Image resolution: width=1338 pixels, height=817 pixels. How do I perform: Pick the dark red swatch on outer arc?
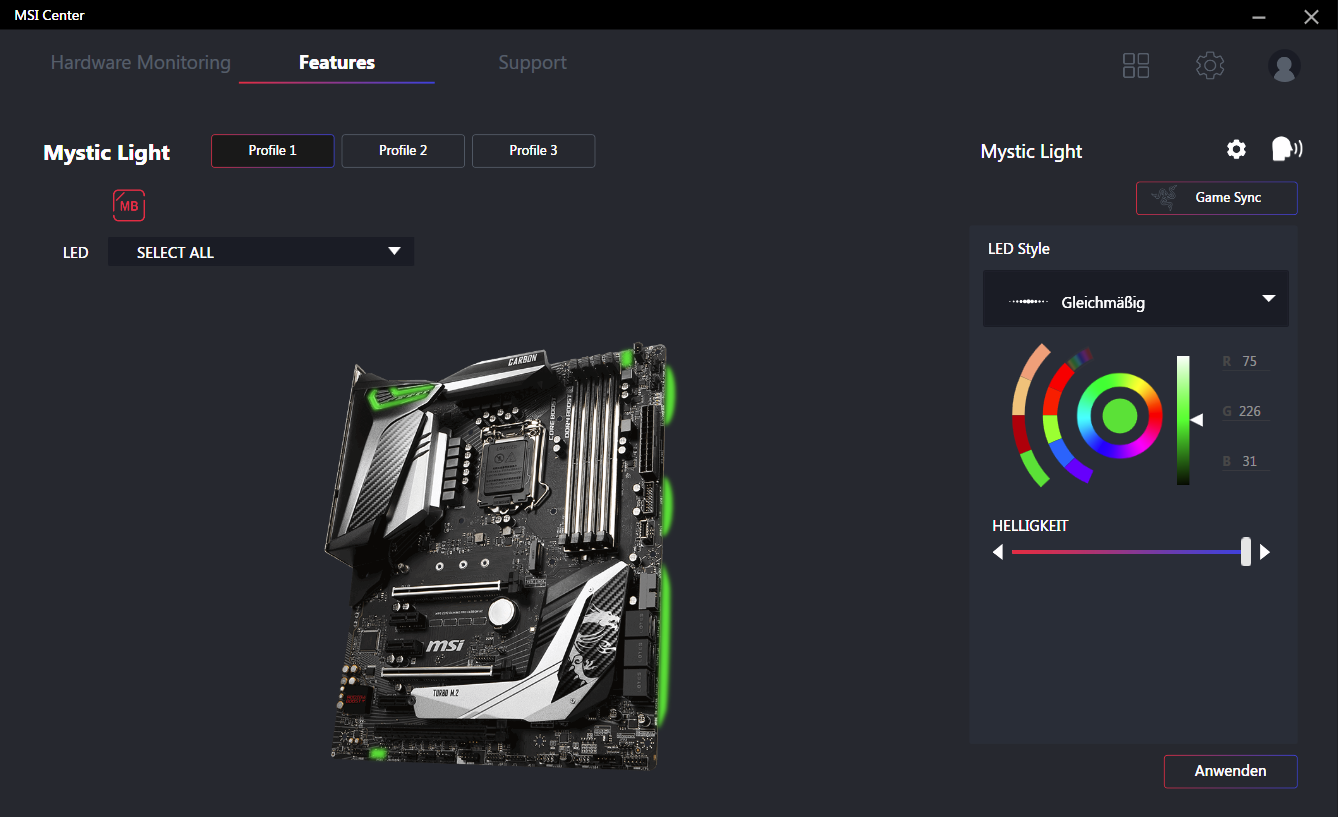[1020, 433]
